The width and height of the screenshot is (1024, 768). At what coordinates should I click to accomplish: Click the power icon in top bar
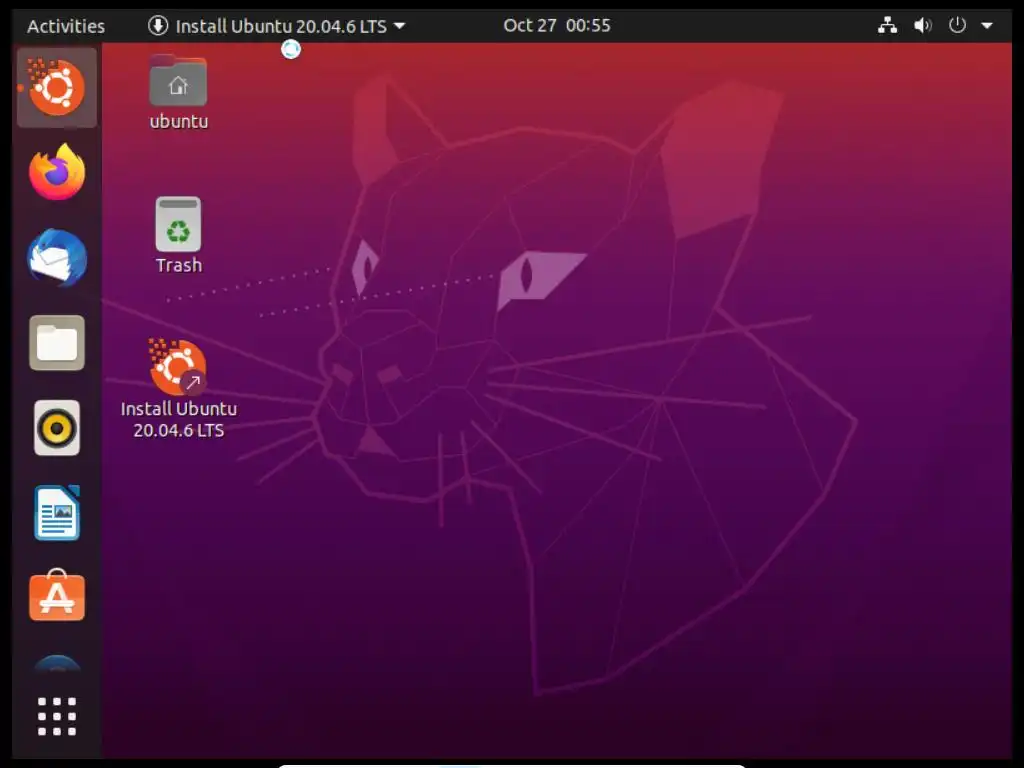pos(957,25)
